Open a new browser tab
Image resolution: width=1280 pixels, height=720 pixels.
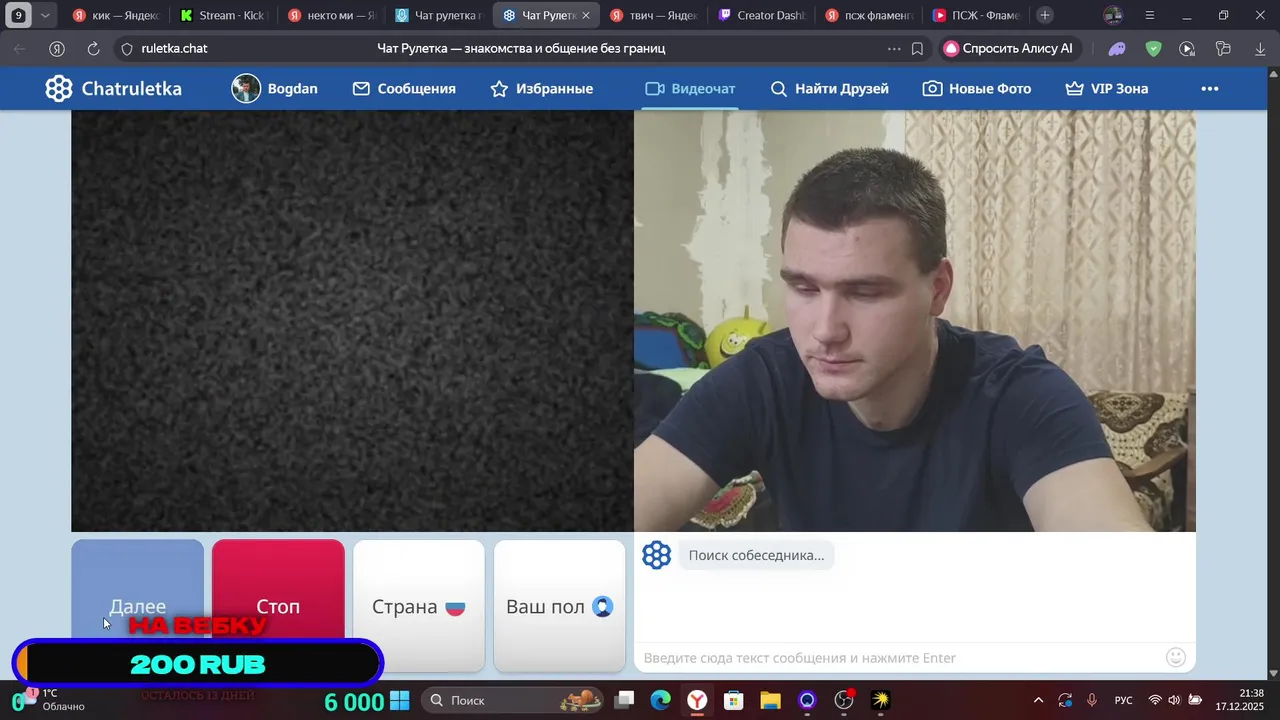(1045, 15)
